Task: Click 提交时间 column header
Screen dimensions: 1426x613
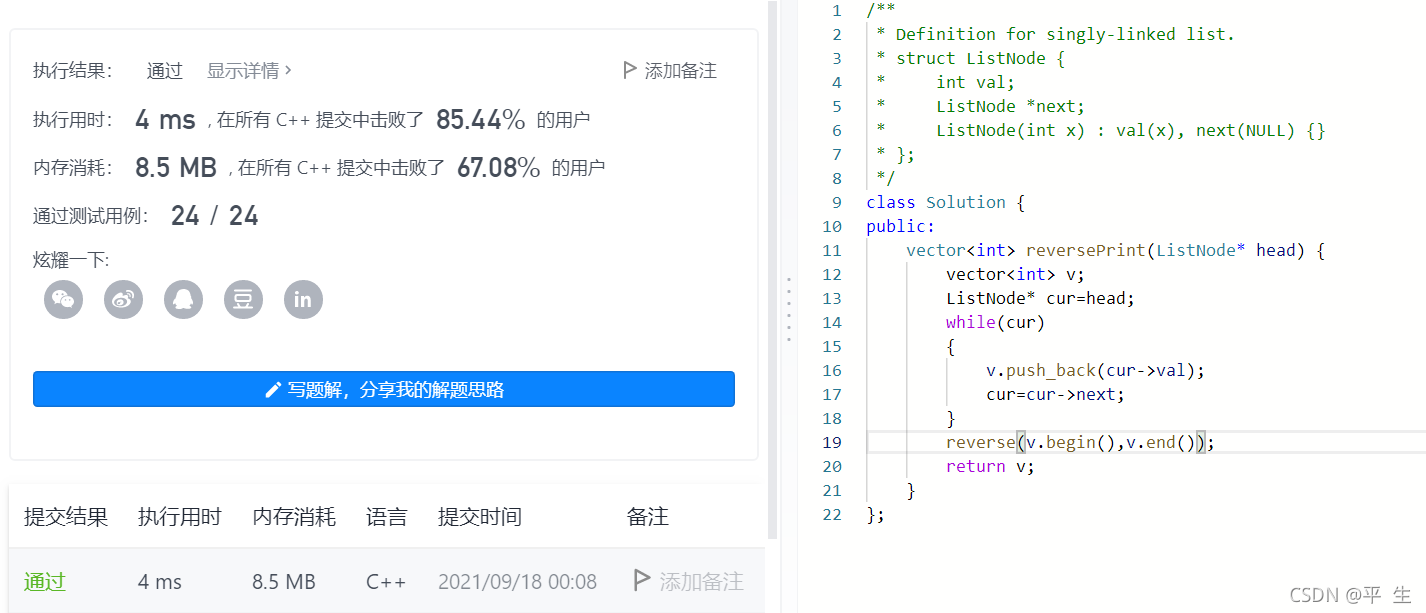Action: click(480, 517)
